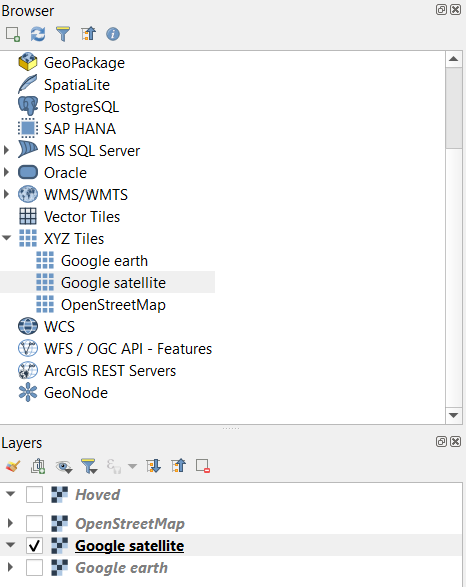This screenshot has width=466, height=587.
Task: Enable the properties widget info icon
Action: pyautogui.click(x=113, y=34)
